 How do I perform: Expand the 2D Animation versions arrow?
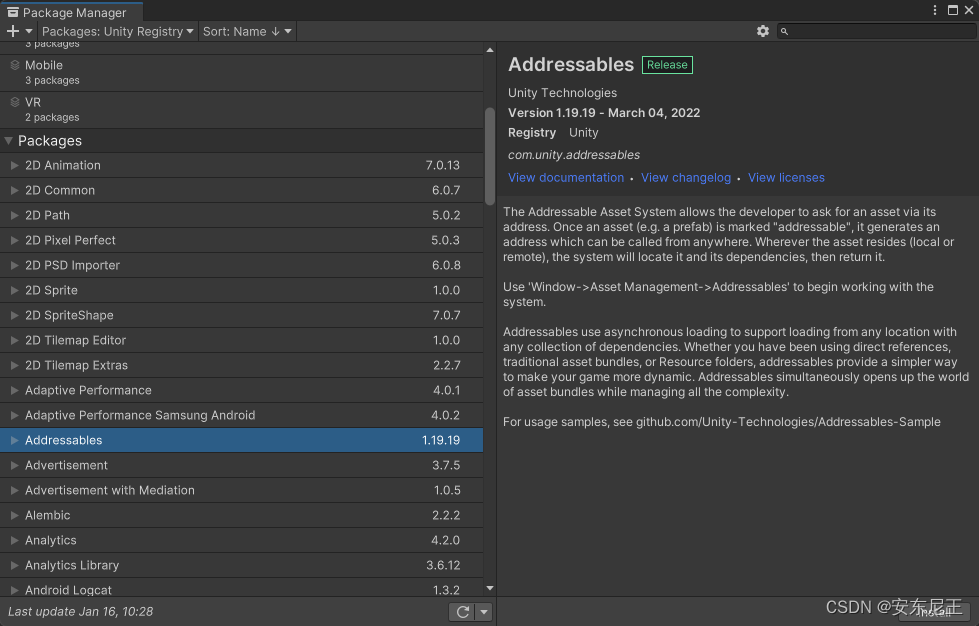point(14,165)
